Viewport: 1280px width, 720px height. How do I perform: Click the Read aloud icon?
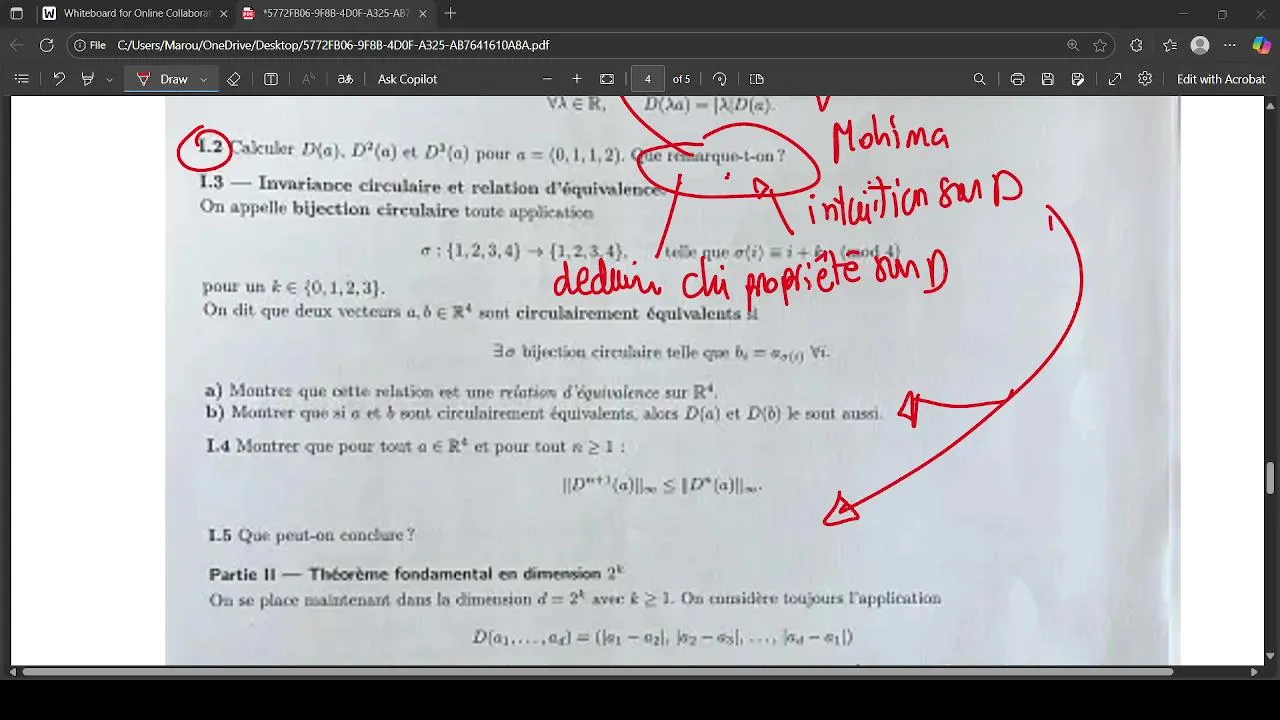coord(308,79)
